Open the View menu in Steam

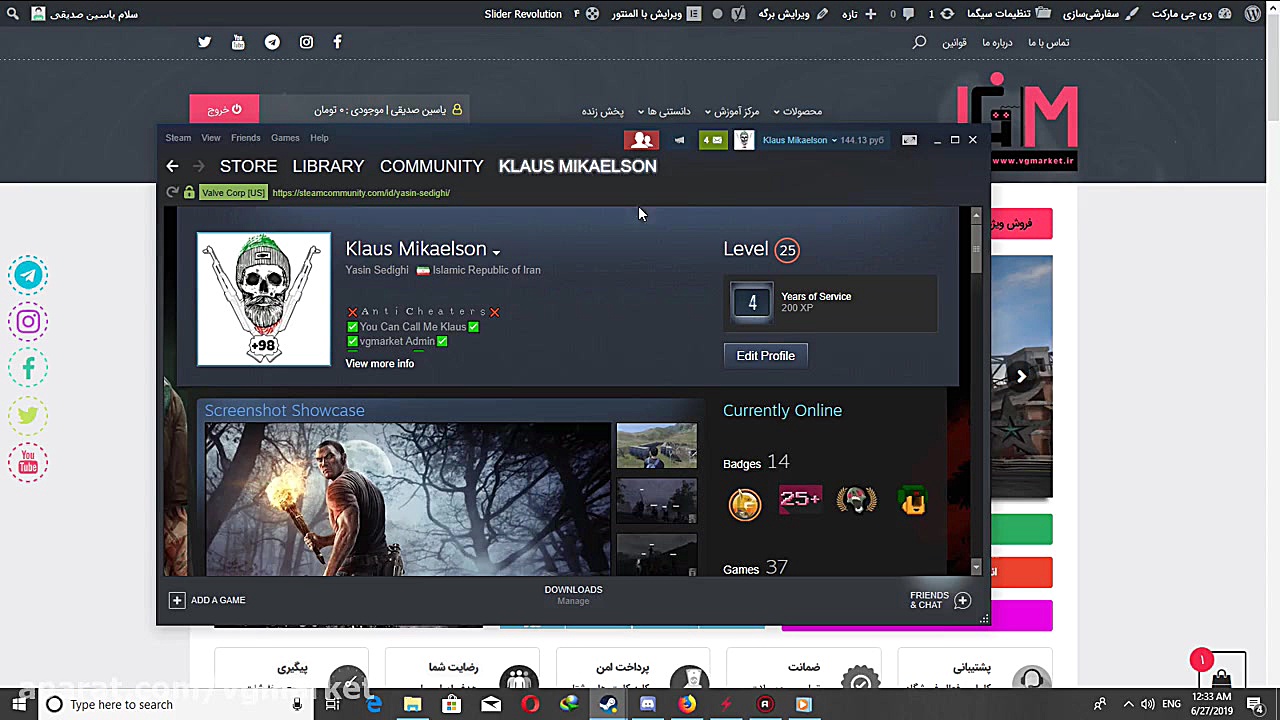click(211, 138)
